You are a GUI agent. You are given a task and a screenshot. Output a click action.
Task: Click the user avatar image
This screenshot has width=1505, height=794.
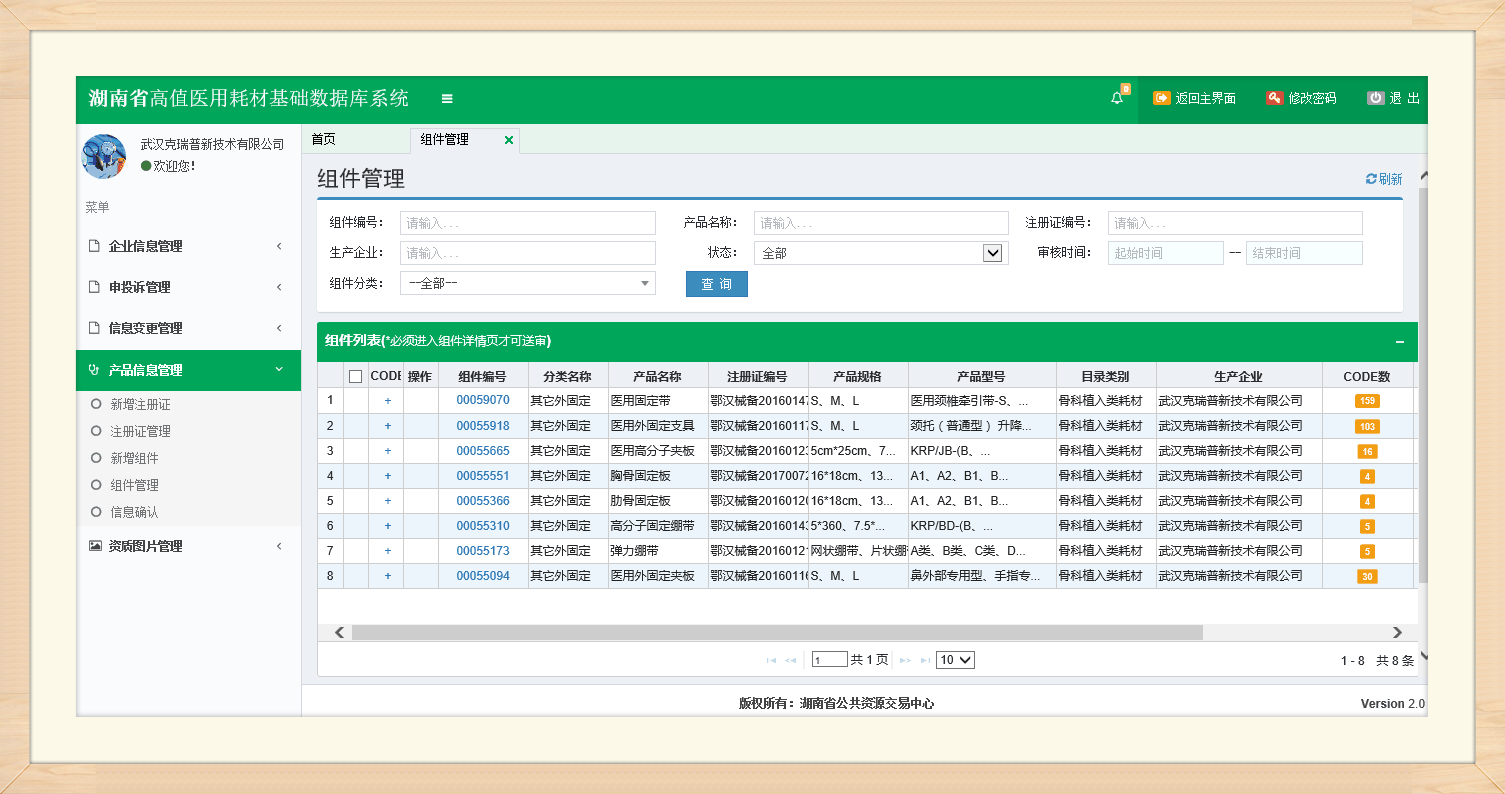(104, 156)
